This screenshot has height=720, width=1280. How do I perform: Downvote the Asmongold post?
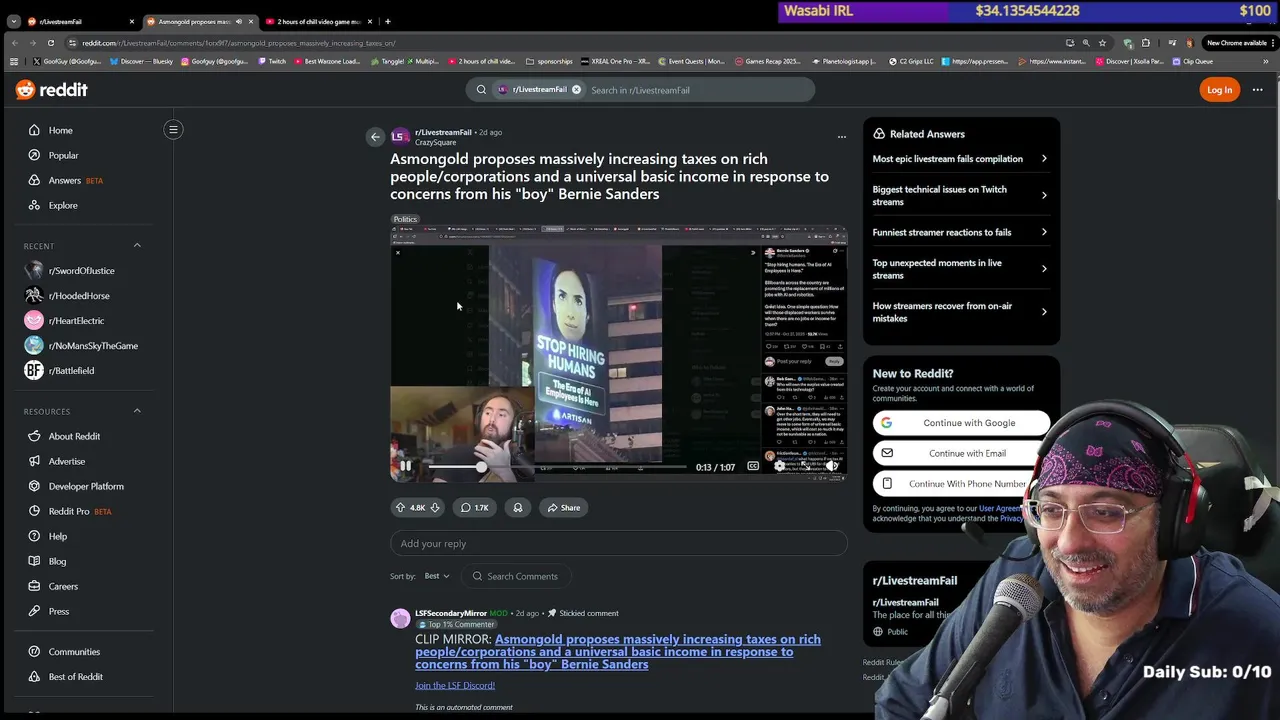(x=435, y=508)
